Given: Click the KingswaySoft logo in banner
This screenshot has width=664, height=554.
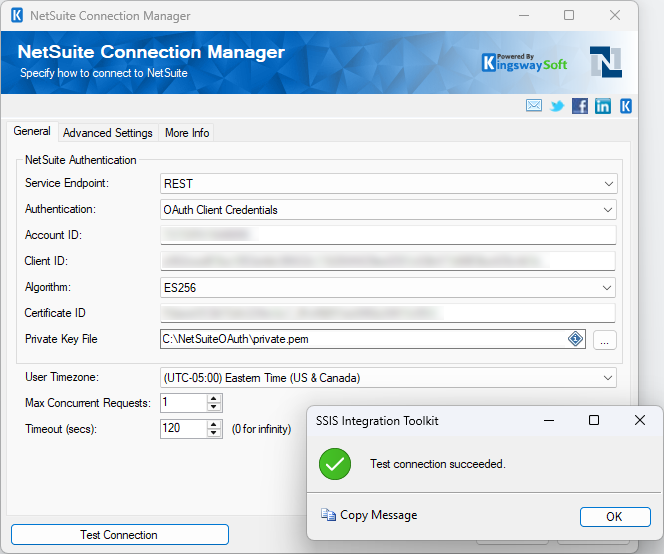Looking at the screenshot, I should [x=524, y=63].
